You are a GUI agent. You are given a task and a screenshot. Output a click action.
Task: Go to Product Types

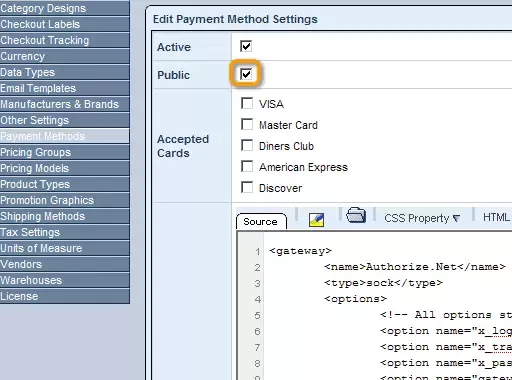click(x=65, y=184)
